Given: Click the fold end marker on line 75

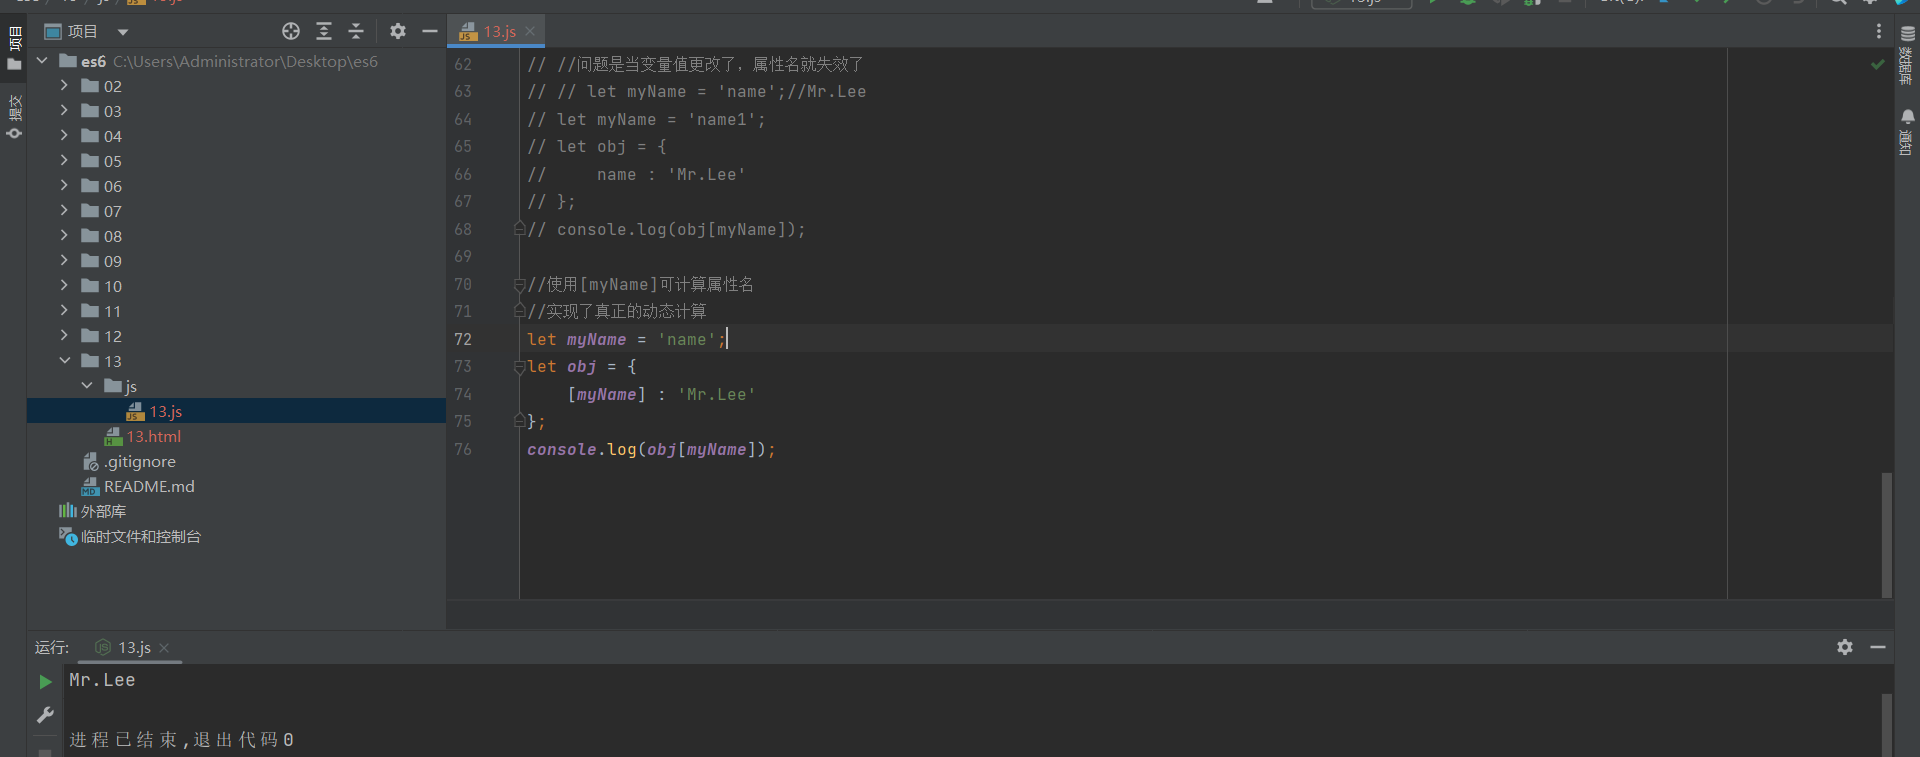Looking at the screenshot, I should point(519,421).
